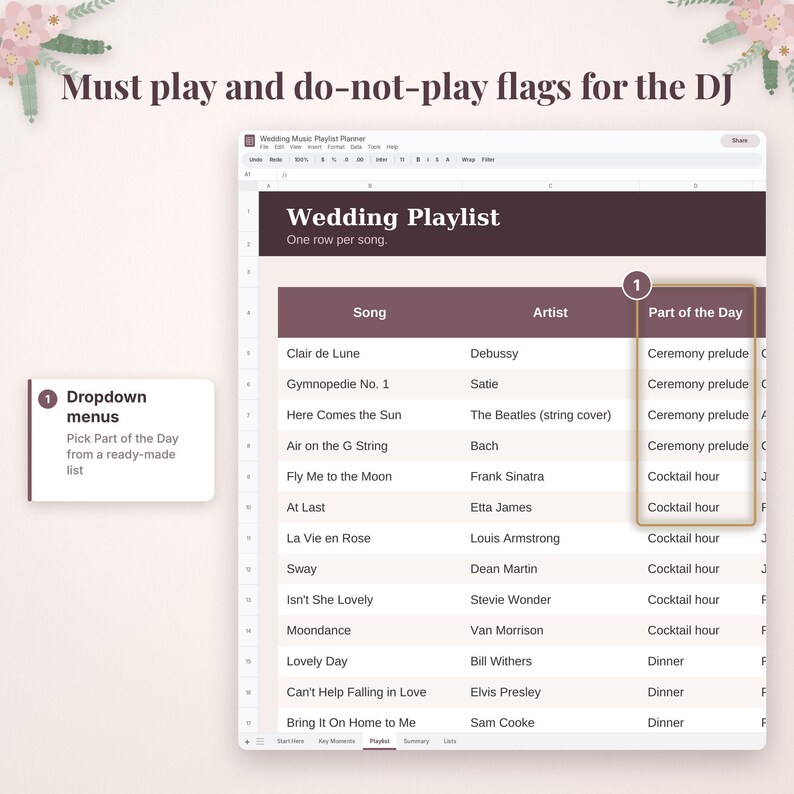This screenshot has height=794, width=794.
Task: Select the Clair de Lune cell
Action: coord(370,353)
